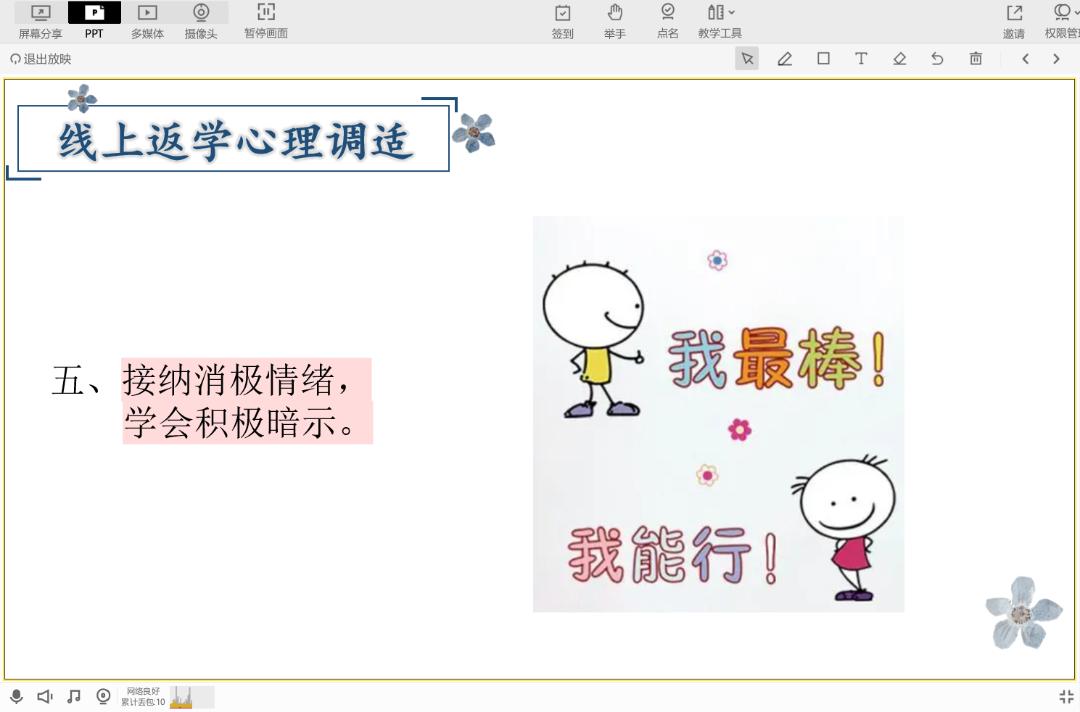Mute the microphone

[16, 696]
